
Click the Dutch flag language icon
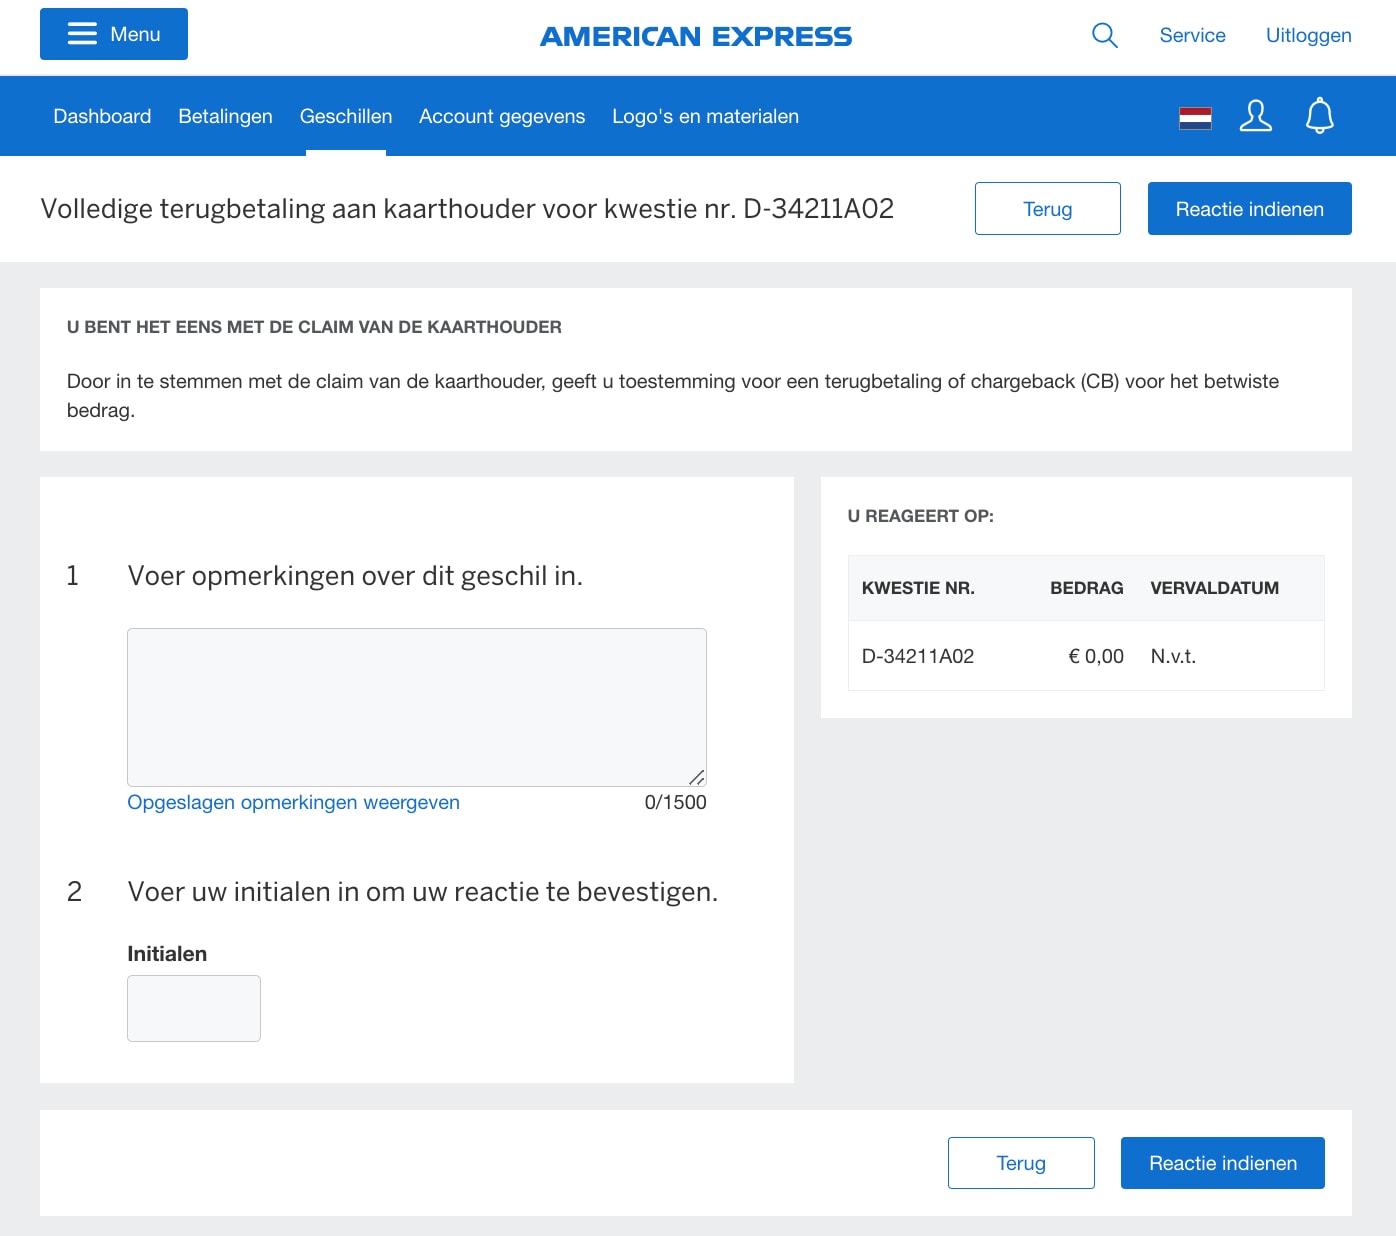[x=1195, y=116]
